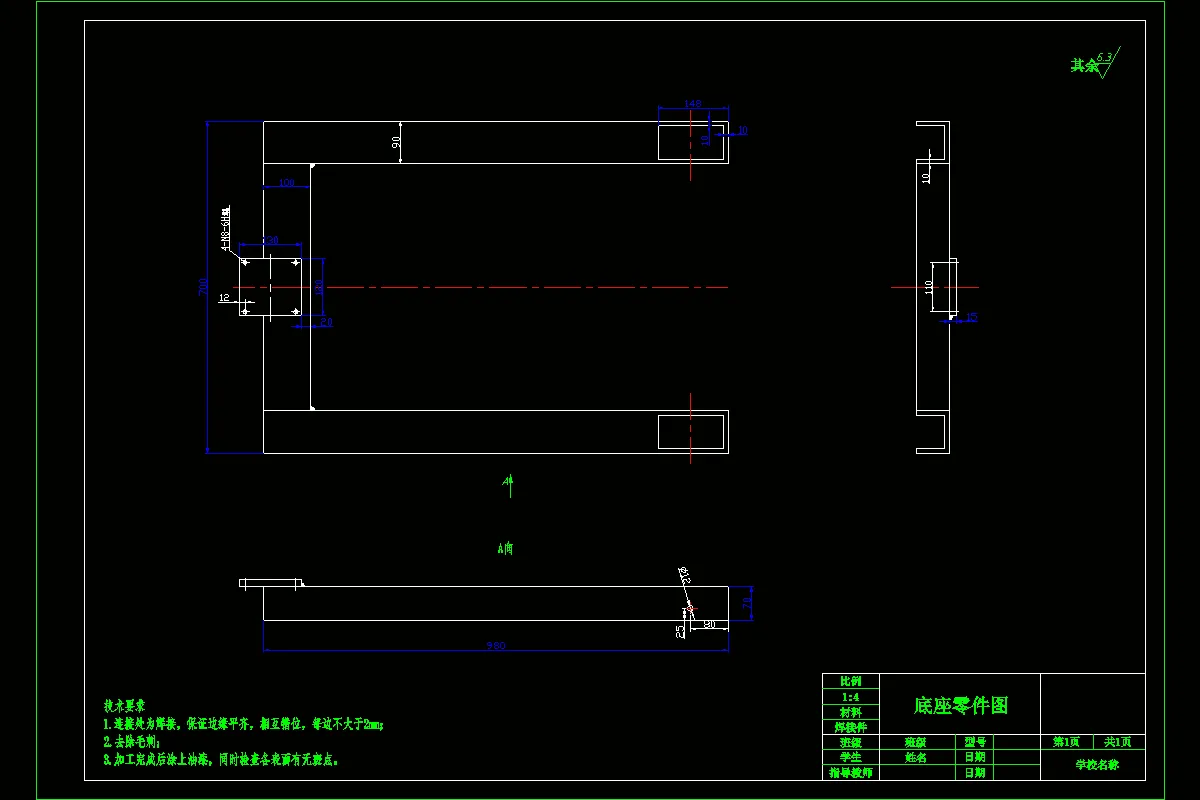Select the 姓名 cell
Image resolution: width=1200 pixels, height=800 pixels.
915,757
